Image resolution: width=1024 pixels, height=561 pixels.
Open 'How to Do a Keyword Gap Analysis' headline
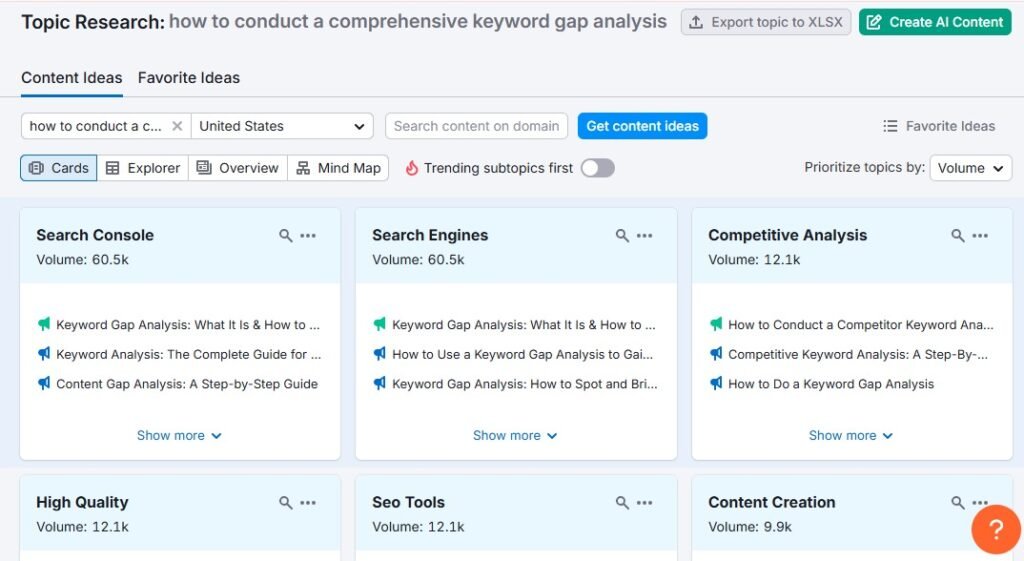pos(831,384)
